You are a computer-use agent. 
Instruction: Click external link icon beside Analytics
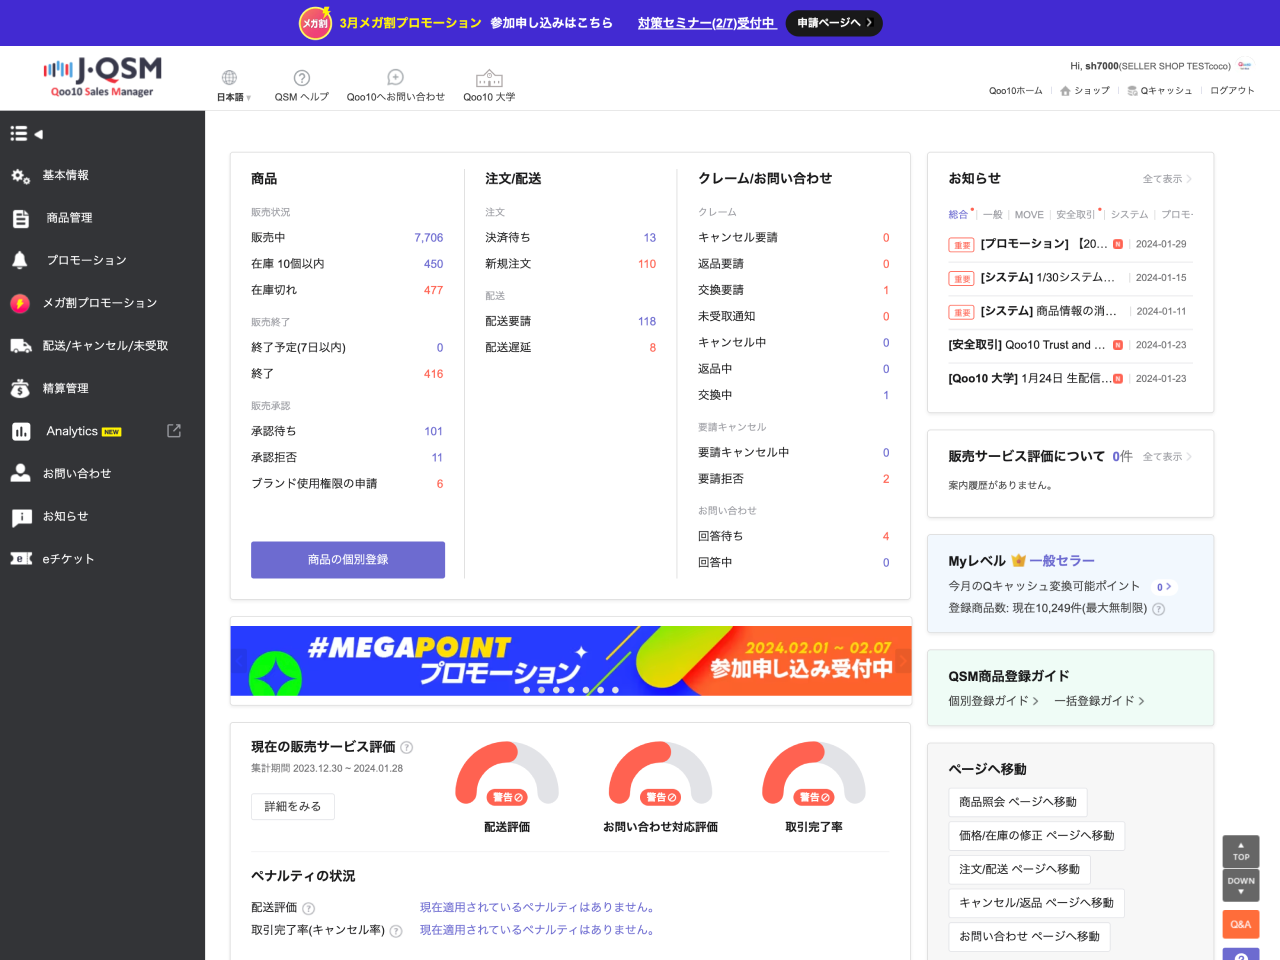[174, 431]
